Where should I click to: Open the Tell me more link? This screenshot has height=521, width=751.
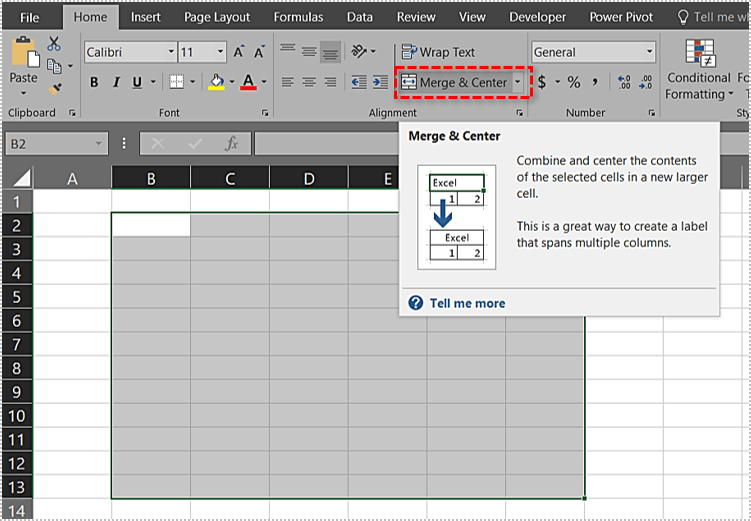point(466,303)
